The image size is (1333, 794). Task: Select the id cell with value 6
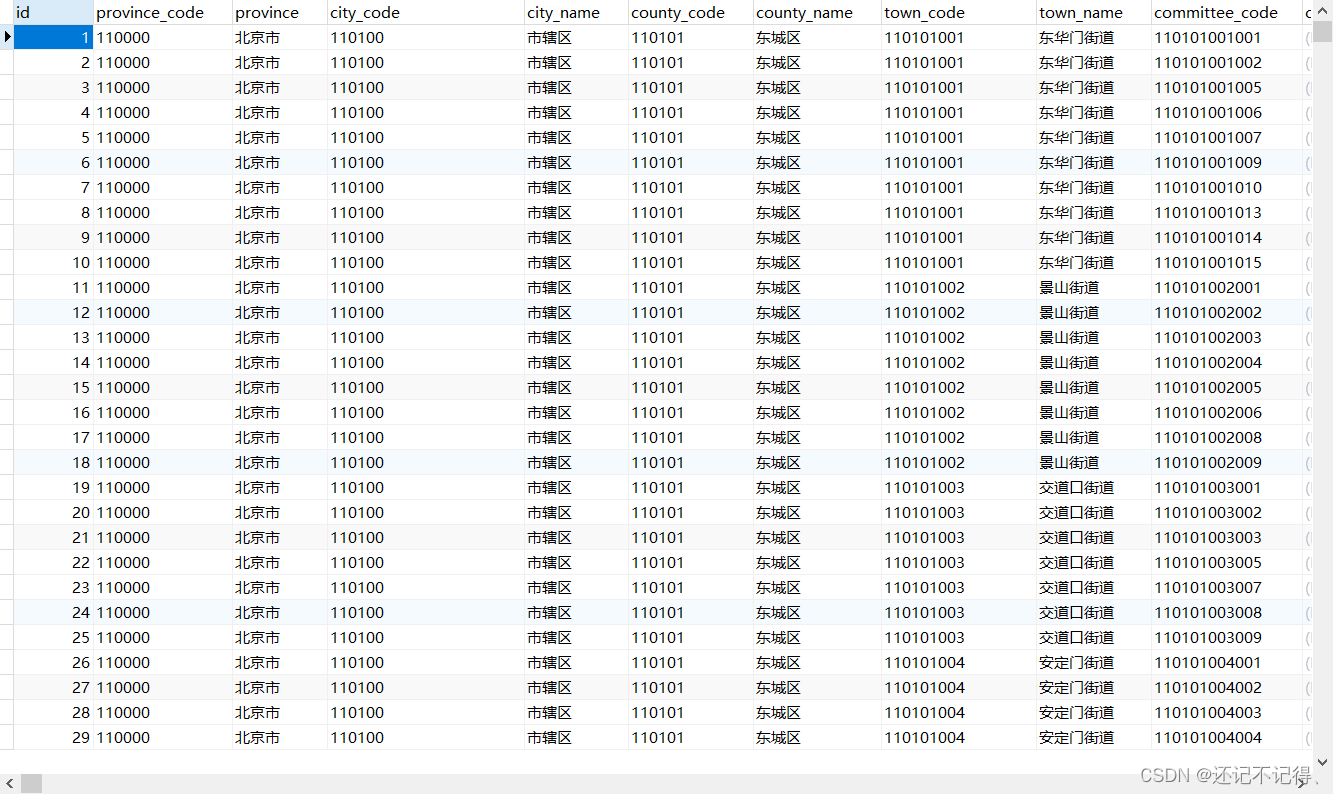[53, 162]
